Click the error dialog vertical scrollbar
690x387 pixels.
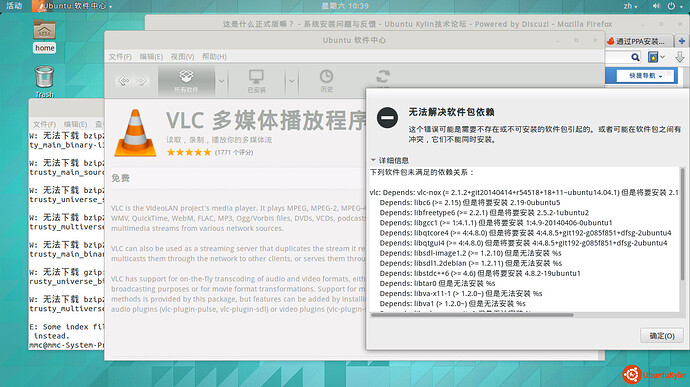[683, 225]
